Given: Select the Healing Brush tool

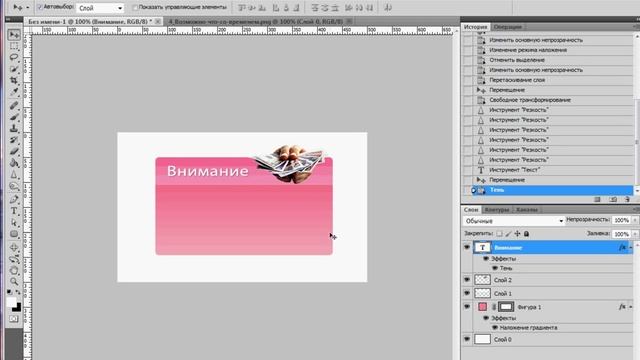Looking at the screenshot, I should click(14, 106).
